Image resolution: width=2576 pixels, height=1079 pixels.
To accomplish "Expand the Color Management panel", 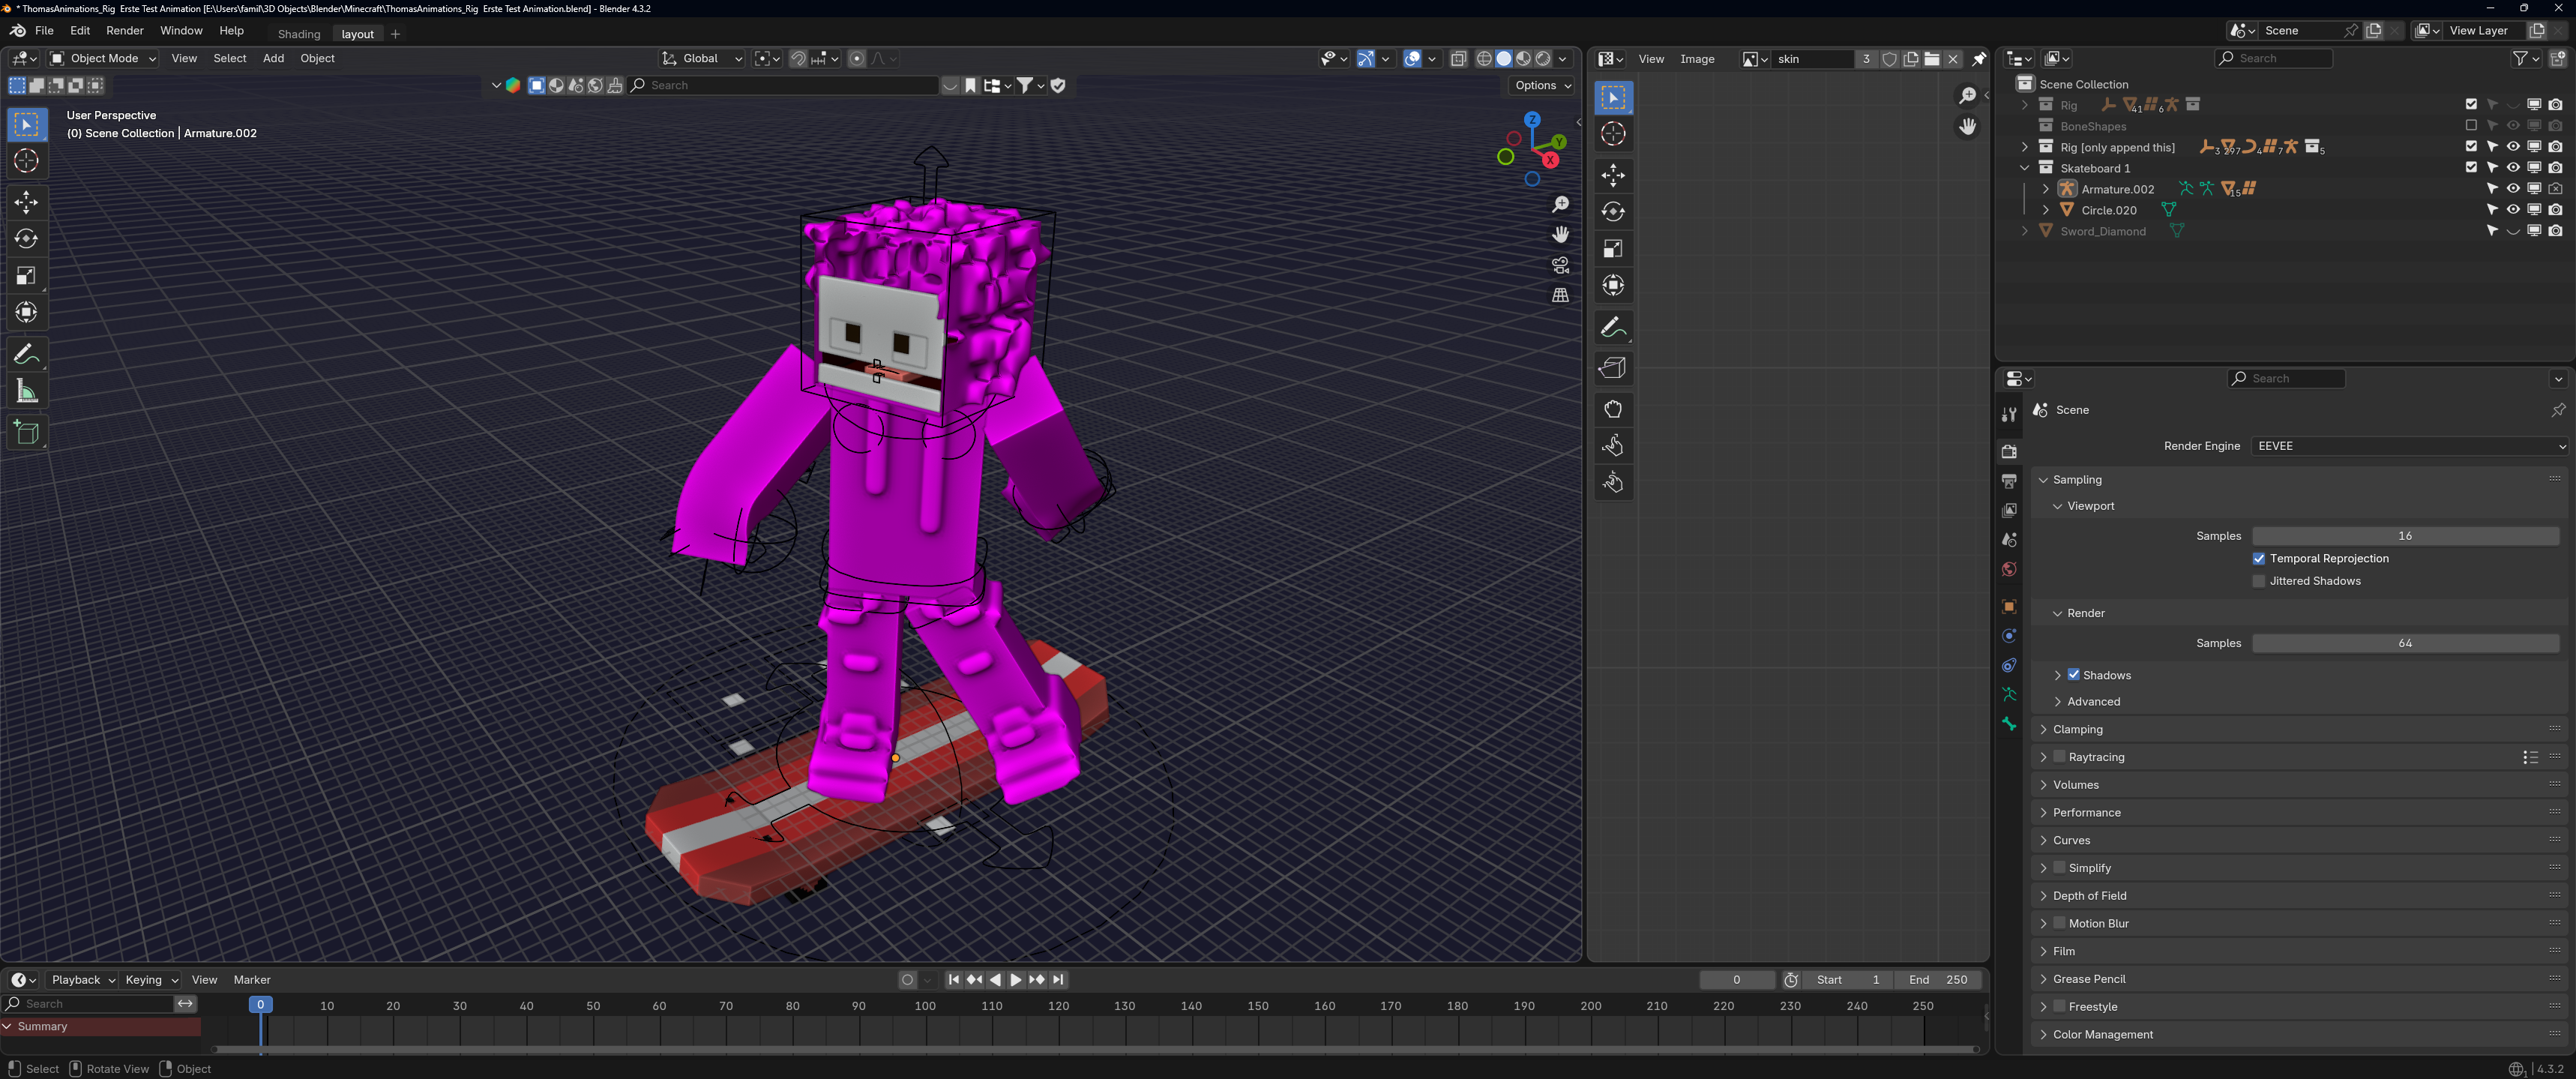I will click(2102, 1034).
